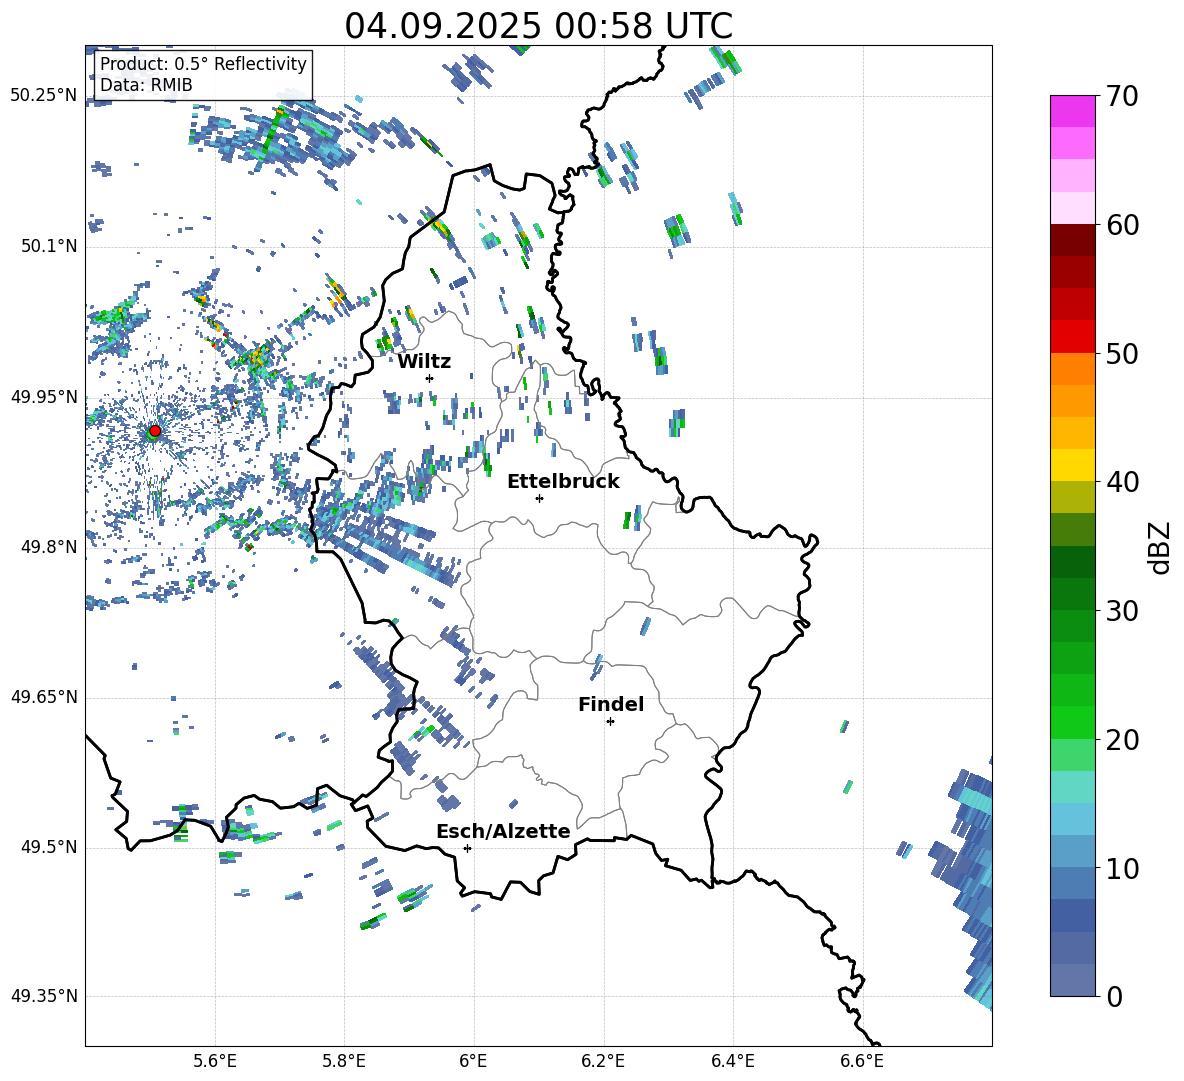Click the 49.8°N latitude label
The height and width of the screenshot is (1081, 1184).
48,547
